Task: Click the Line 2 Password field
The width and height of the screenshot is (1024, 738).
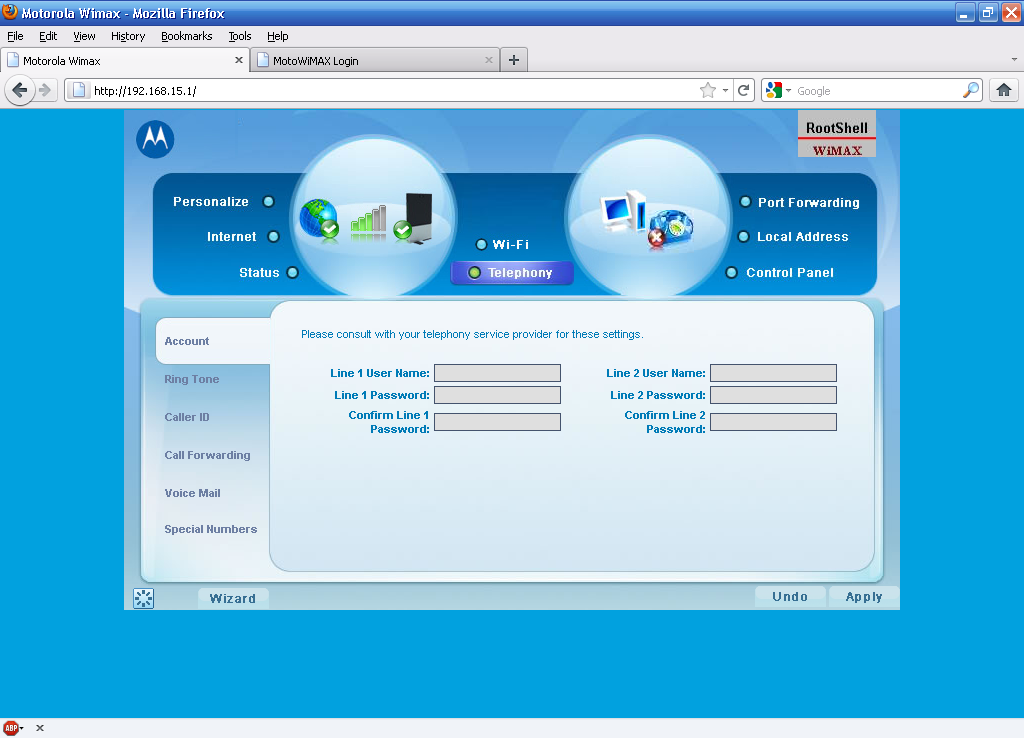Action: 773,395
